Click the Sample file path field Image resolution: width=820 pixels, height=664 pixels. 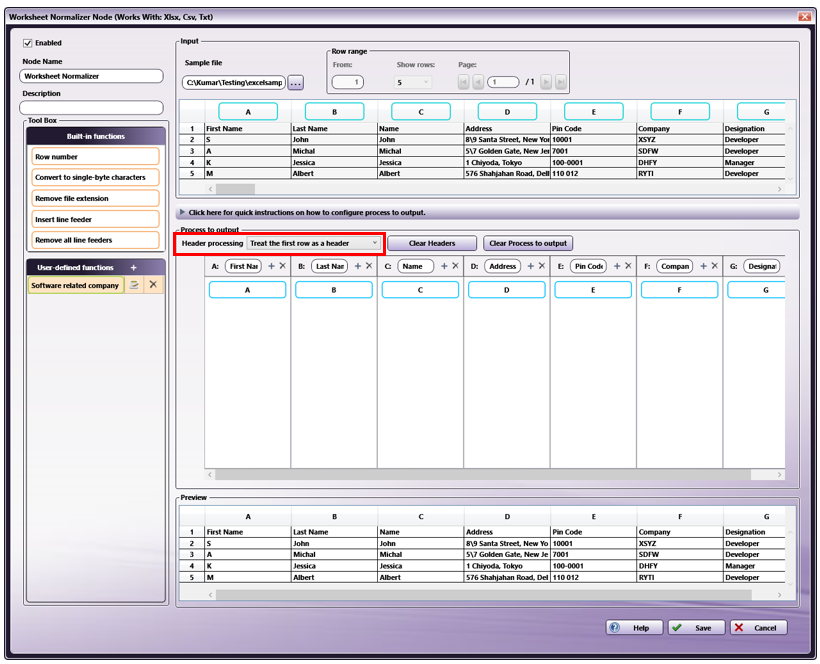[234, 82]
